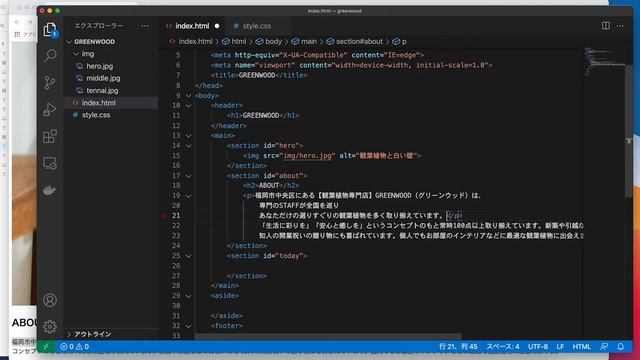Viewport: 640px width, 360px height.
Task: Click the title text GREENWOOD on line 7
Action: coord(257,75)
